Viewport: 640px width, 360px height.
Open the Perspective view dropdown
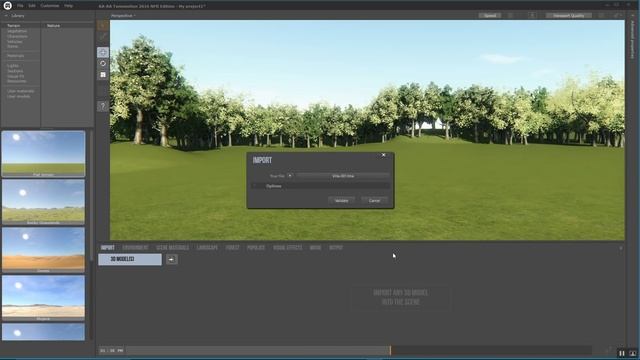coord(123,16)
